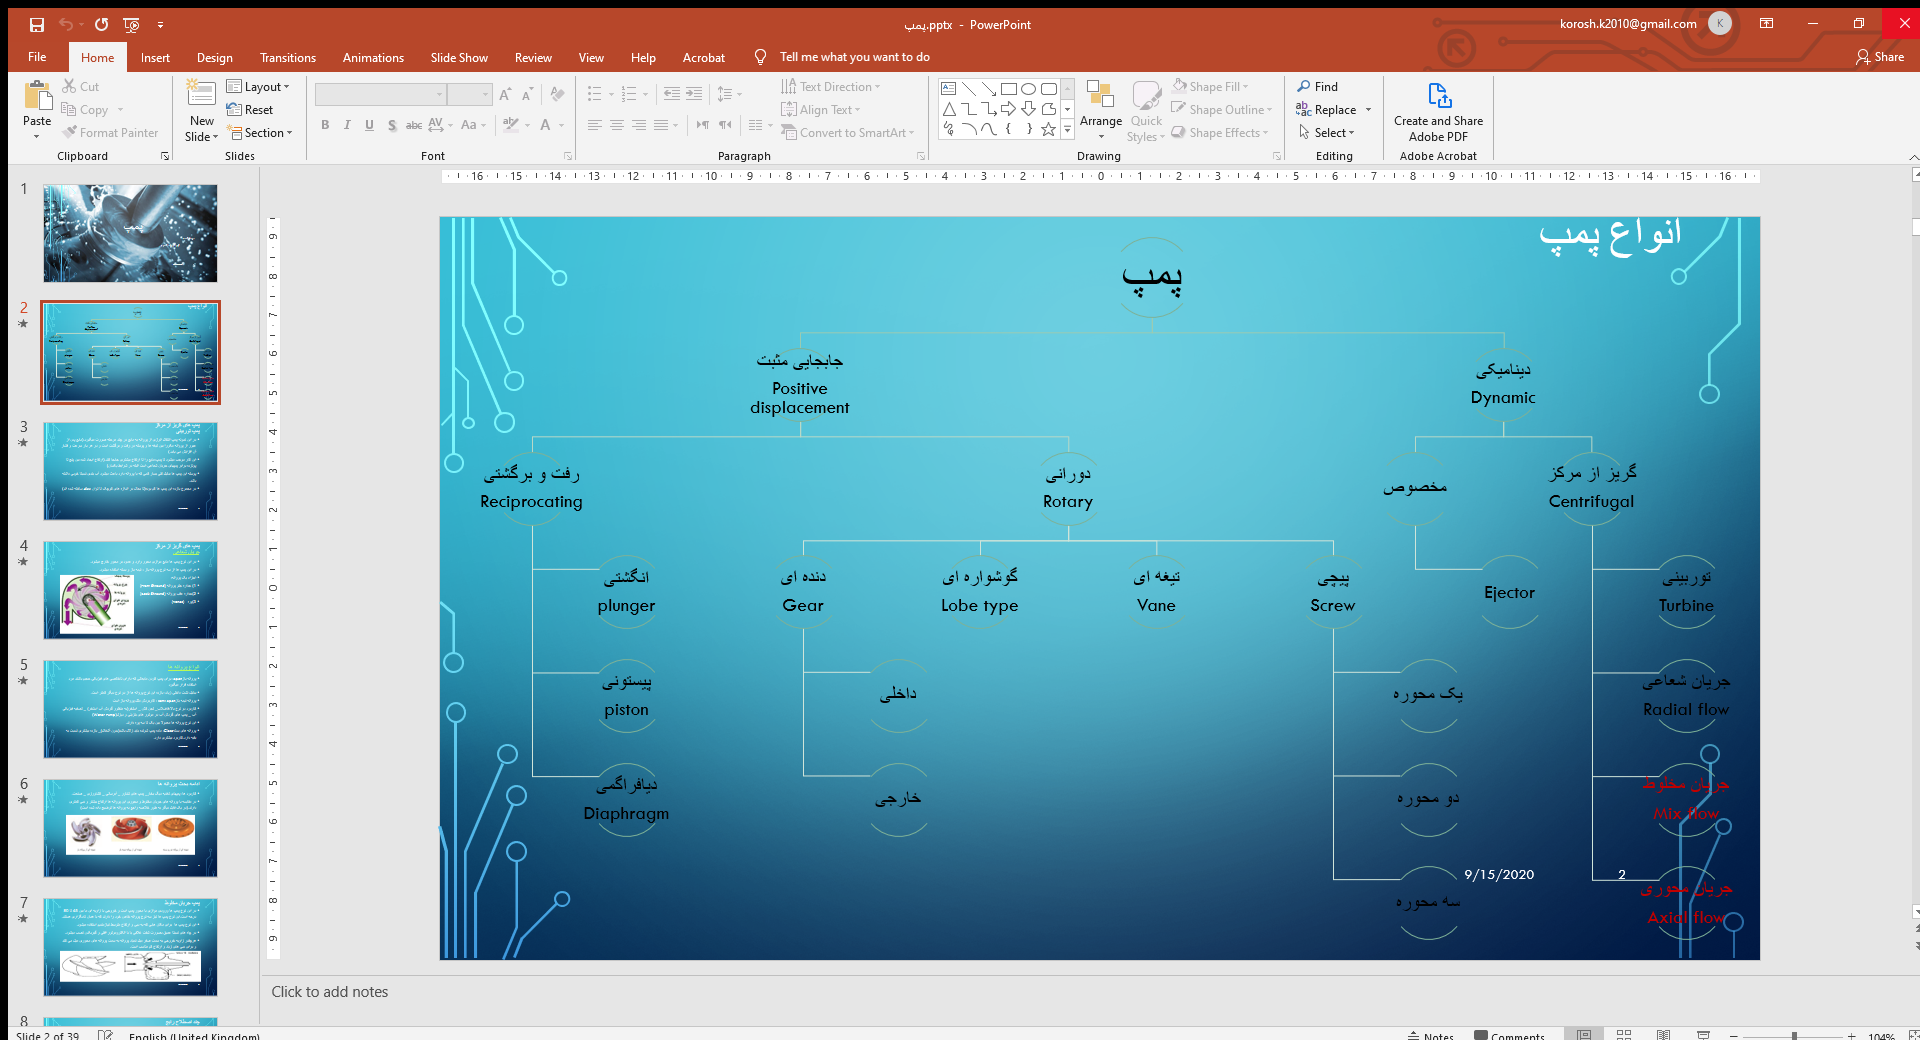Viewport: 1920px width, 1040px height.
Task: Click the Save icon in quick access toolbar
Action: point(36,24)
